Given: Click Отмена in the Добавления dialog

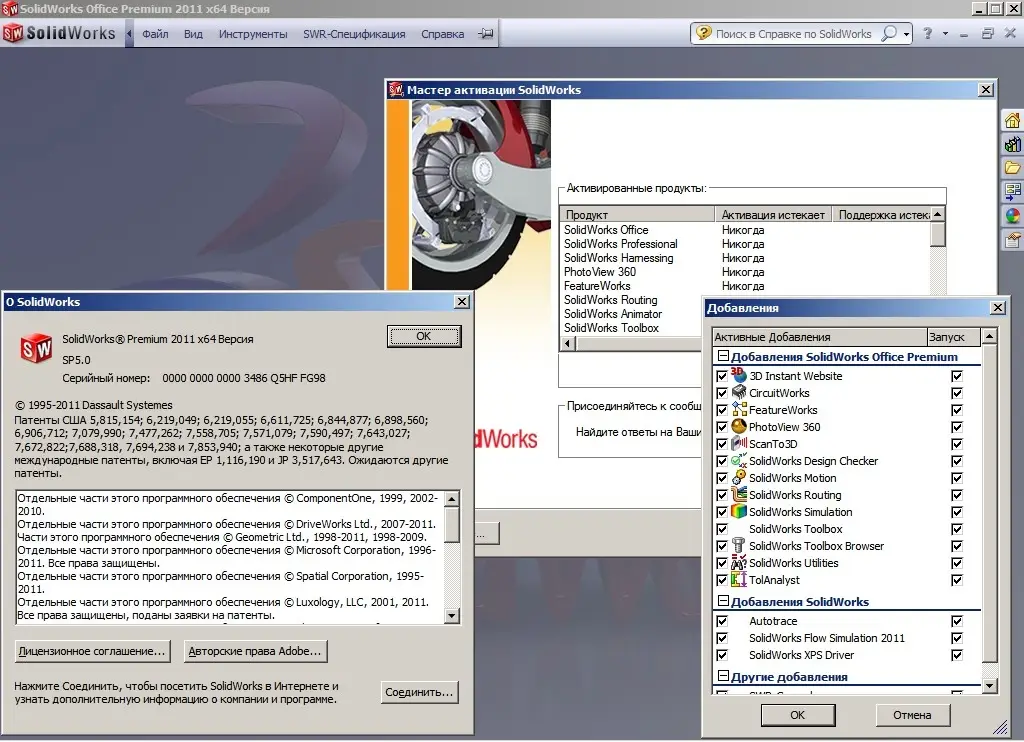Looking at the screenshot, I should (912, 715).
